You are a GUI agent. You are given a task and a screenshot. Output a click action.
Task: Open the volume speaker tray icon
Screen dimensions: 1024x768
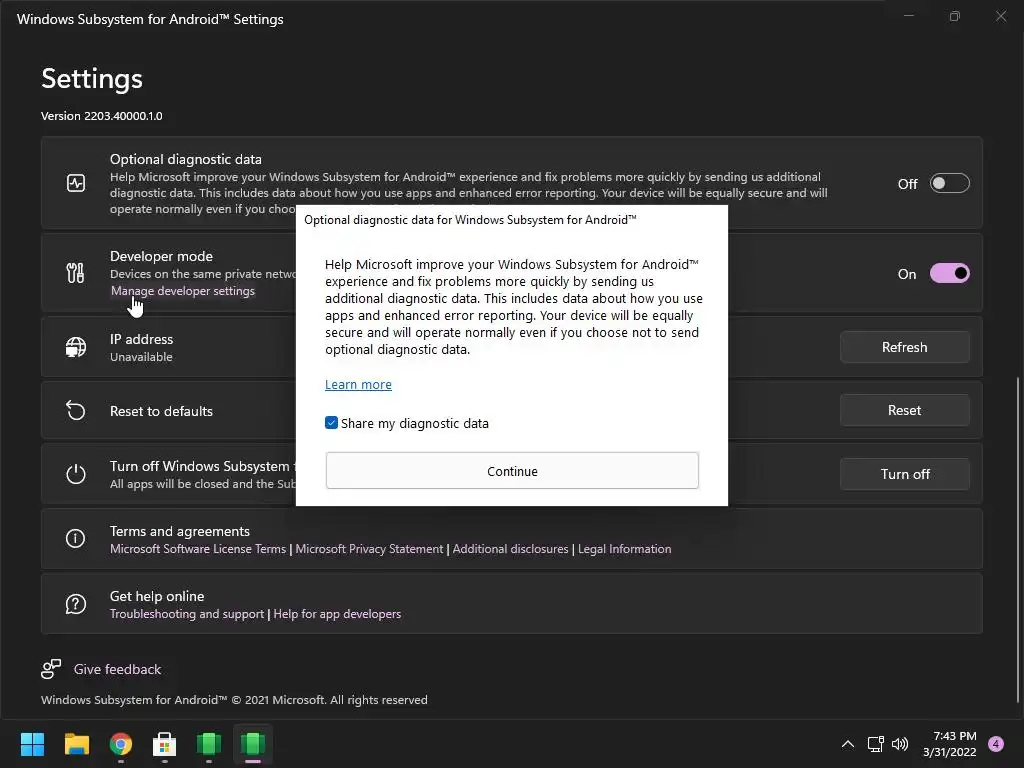point(900,744)
